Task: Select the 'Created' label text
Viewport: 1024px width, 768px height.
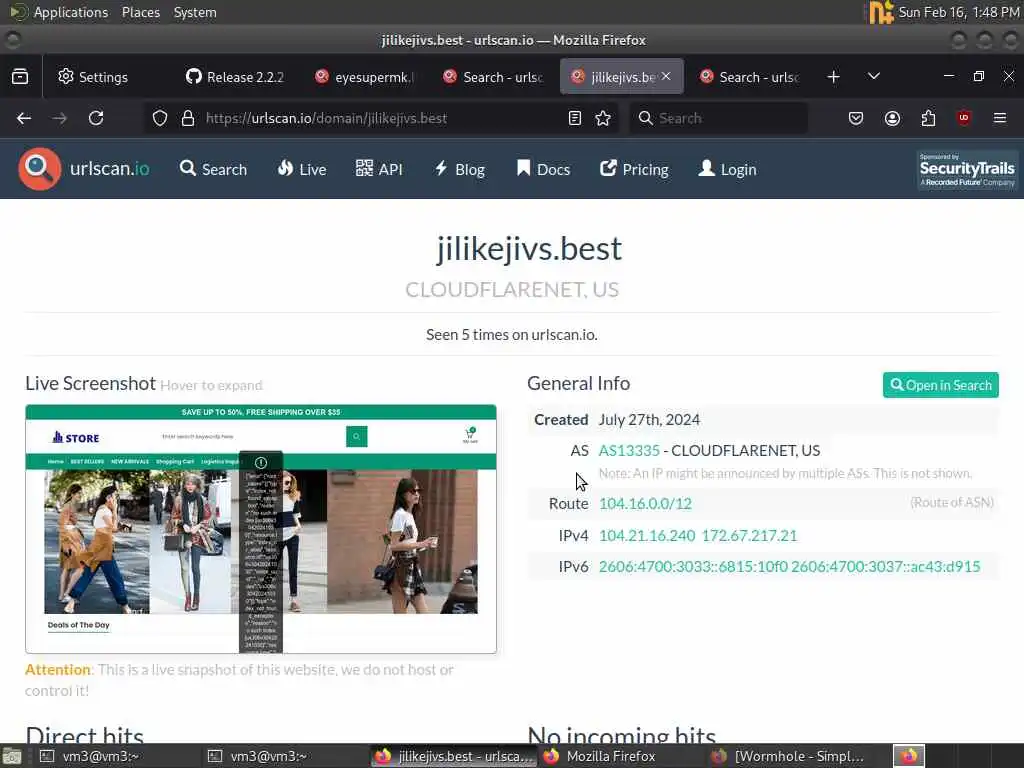Action: pos(561,420)
